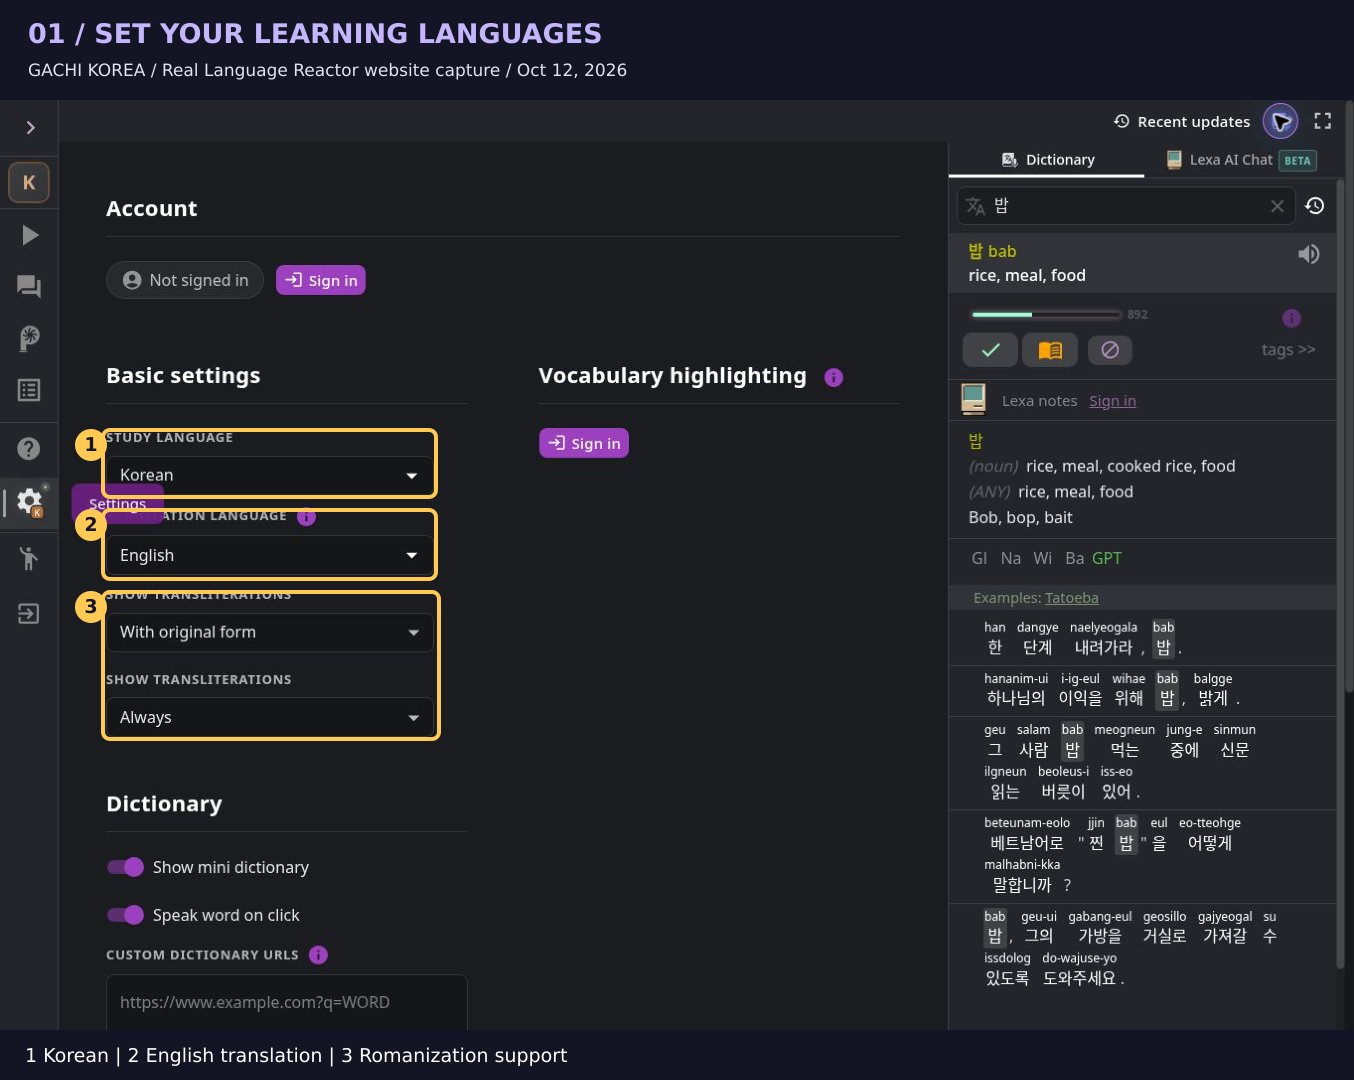Viewport: 1354px width, 1080px height.
Task: Mark word as known with checkmark
Action: [990, 350]
